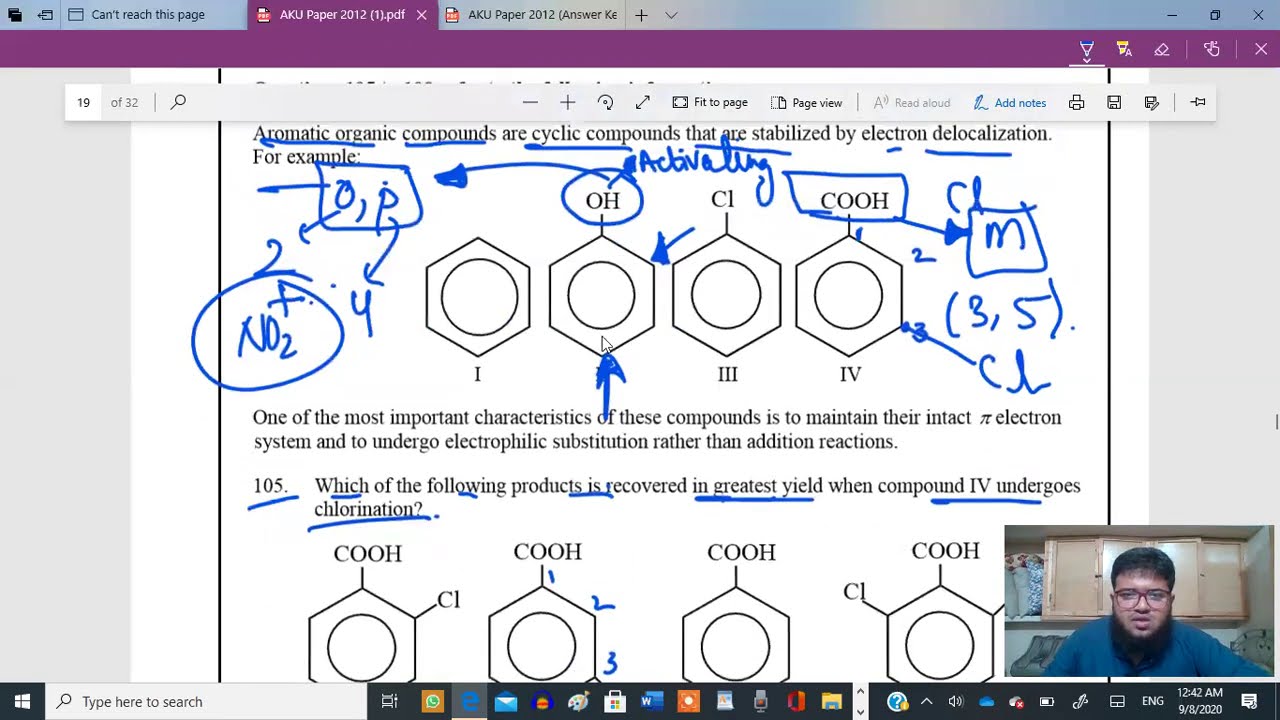Show hidden system tray icons
The height and width of the screenshot is (720, 1280).
coord(926,701)
